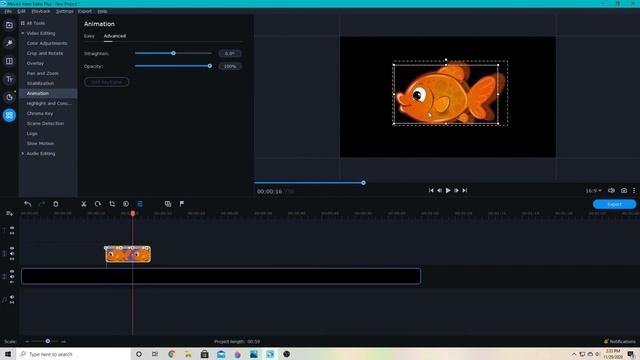Select the More Tools blue sidebar icon
640x360 pixels.
click(9, 115)
